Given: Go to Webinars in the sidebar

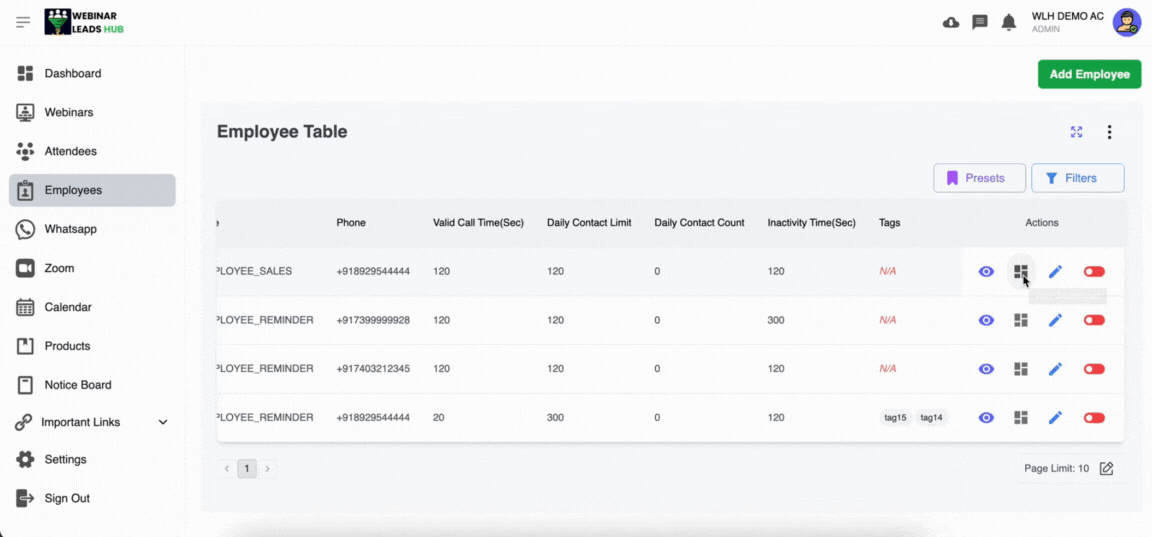Looking at the screenshot, I should (x=68, y=112).
